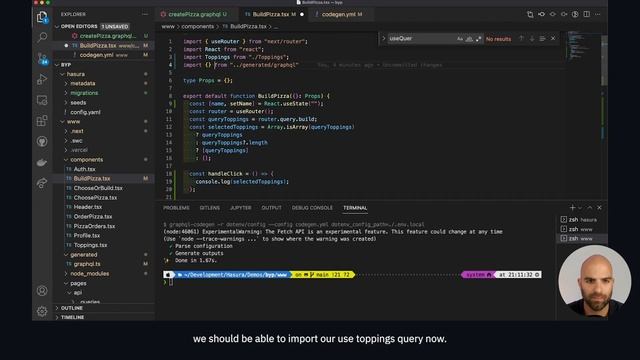
Task: Open graphql.ts in generated folder
Action: [x=87, y=264]
